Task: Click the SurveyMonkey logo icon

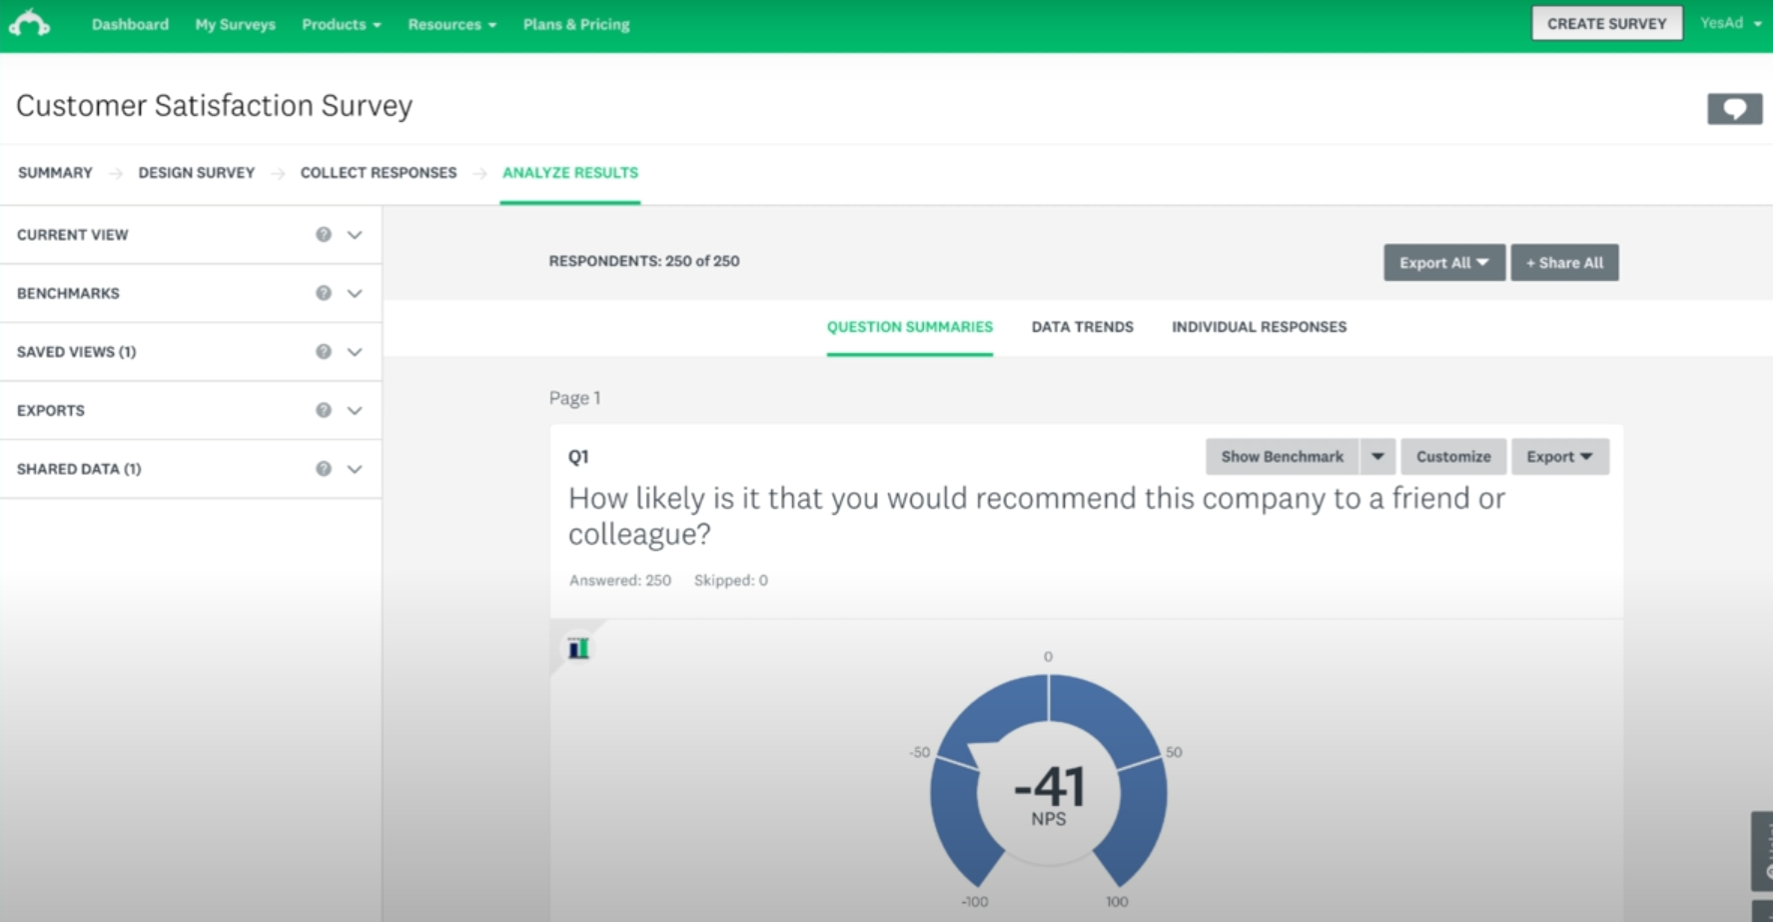Action: tap(29, 23)
